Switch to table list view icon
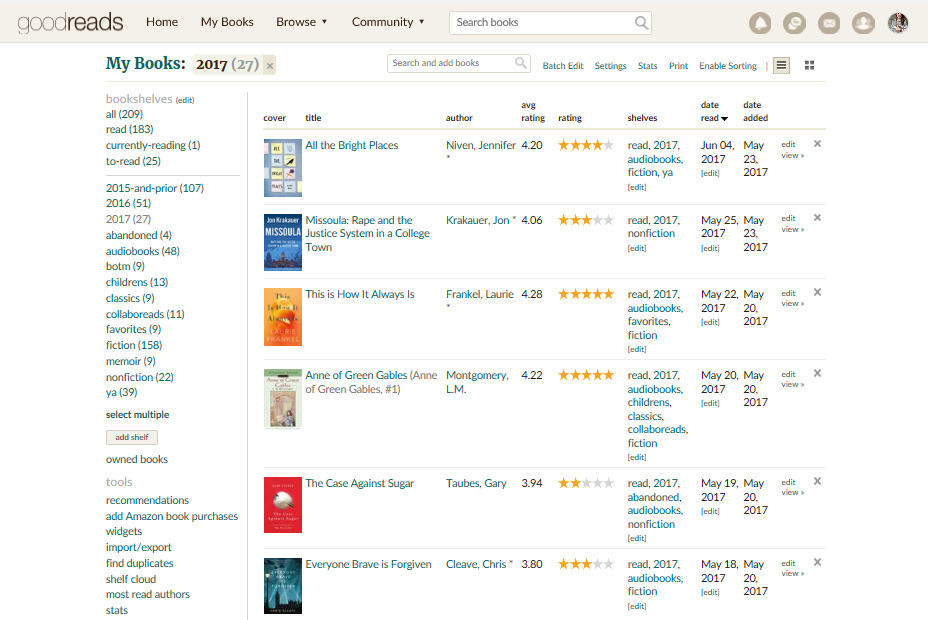The height and width of the screenshot is (620, 928). [781, 65]
